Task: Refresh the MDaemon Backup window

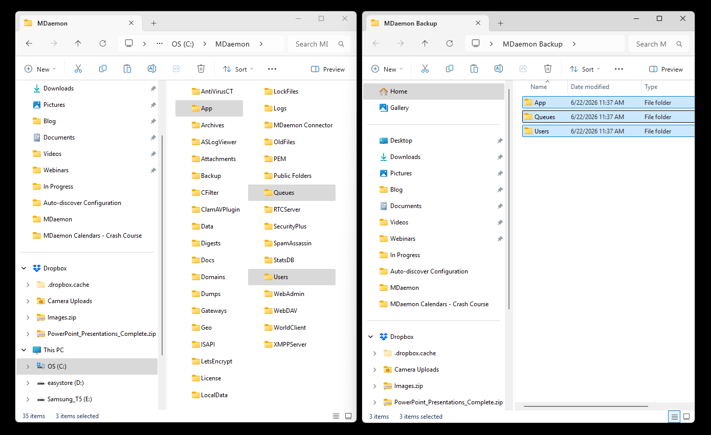Action: pos(449,44)
